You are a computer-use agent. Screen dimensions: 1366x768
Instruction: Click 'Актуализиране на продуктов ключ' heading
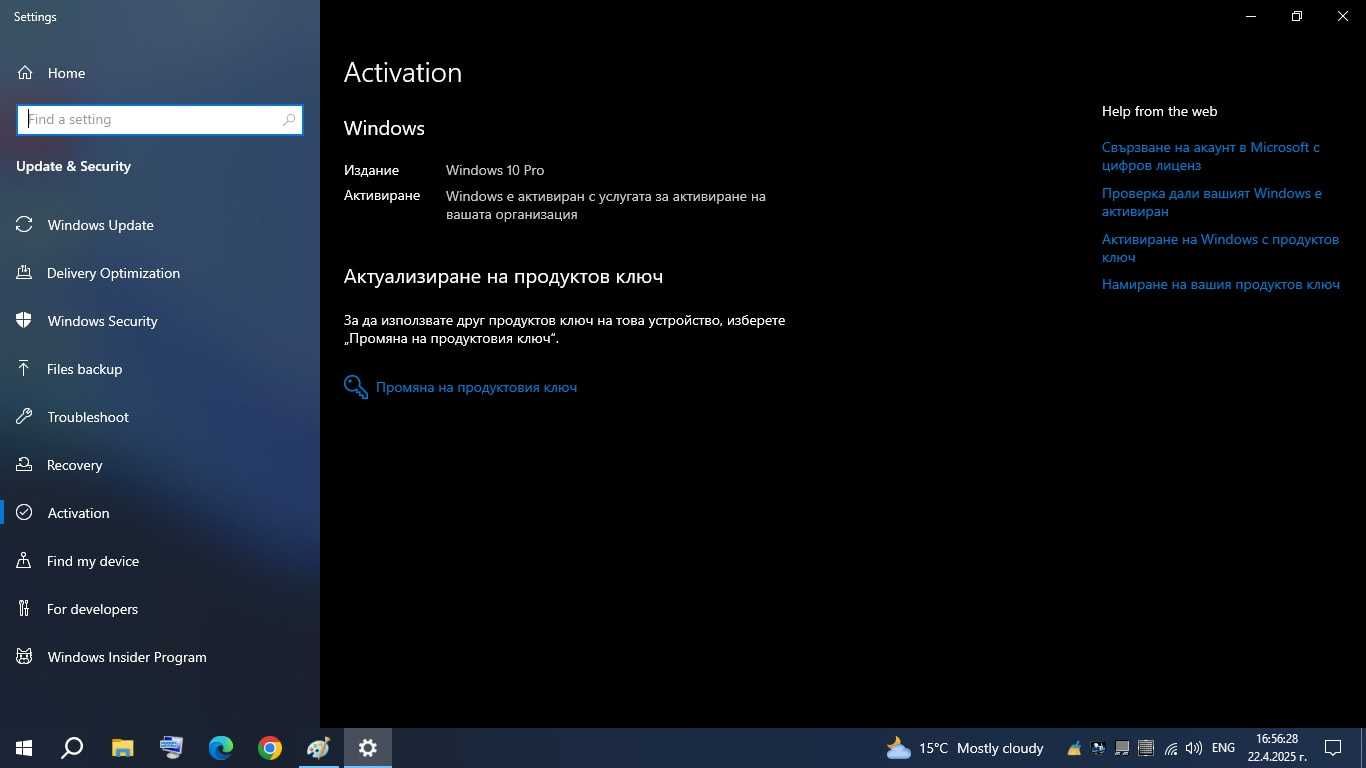503,277
